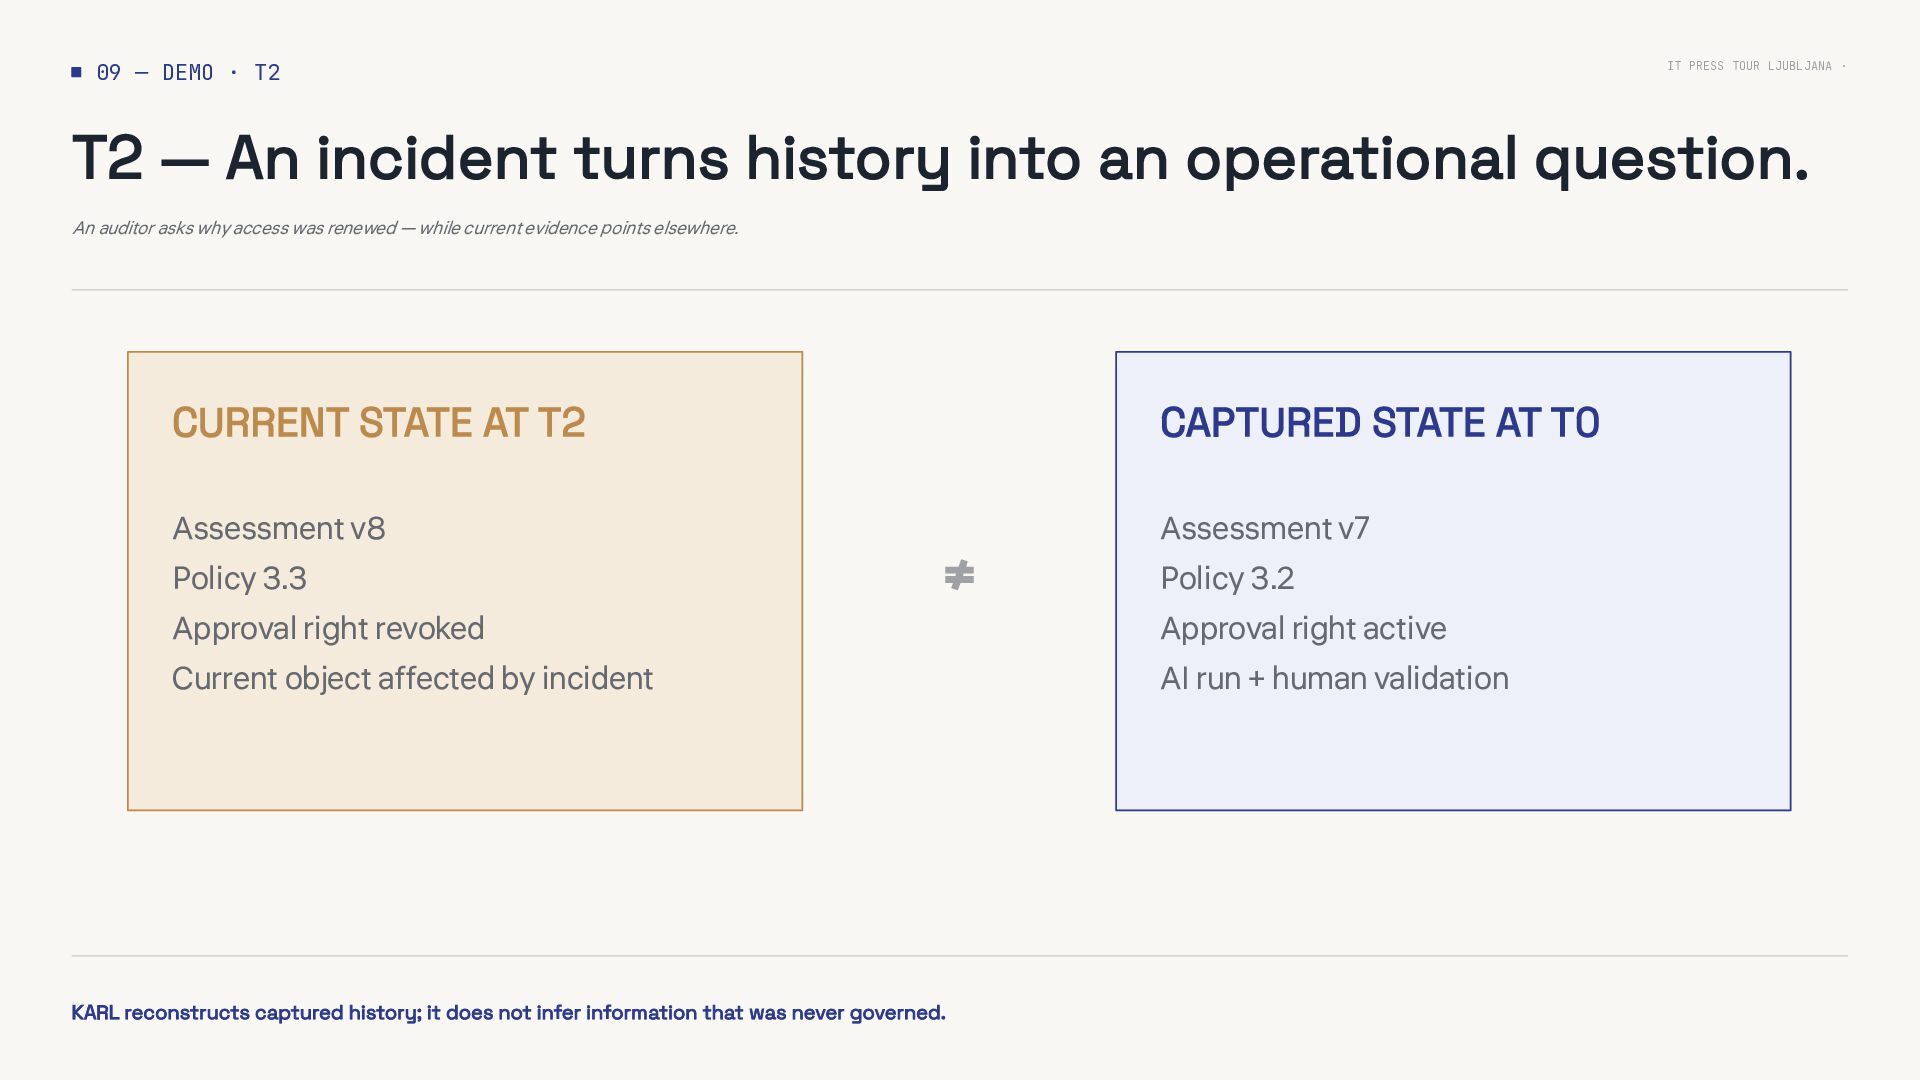Select the "CURRENT STATE AT T2" heading
Image resolution: width=1920 pixels, height=1080 pixels.
point(378,422)
